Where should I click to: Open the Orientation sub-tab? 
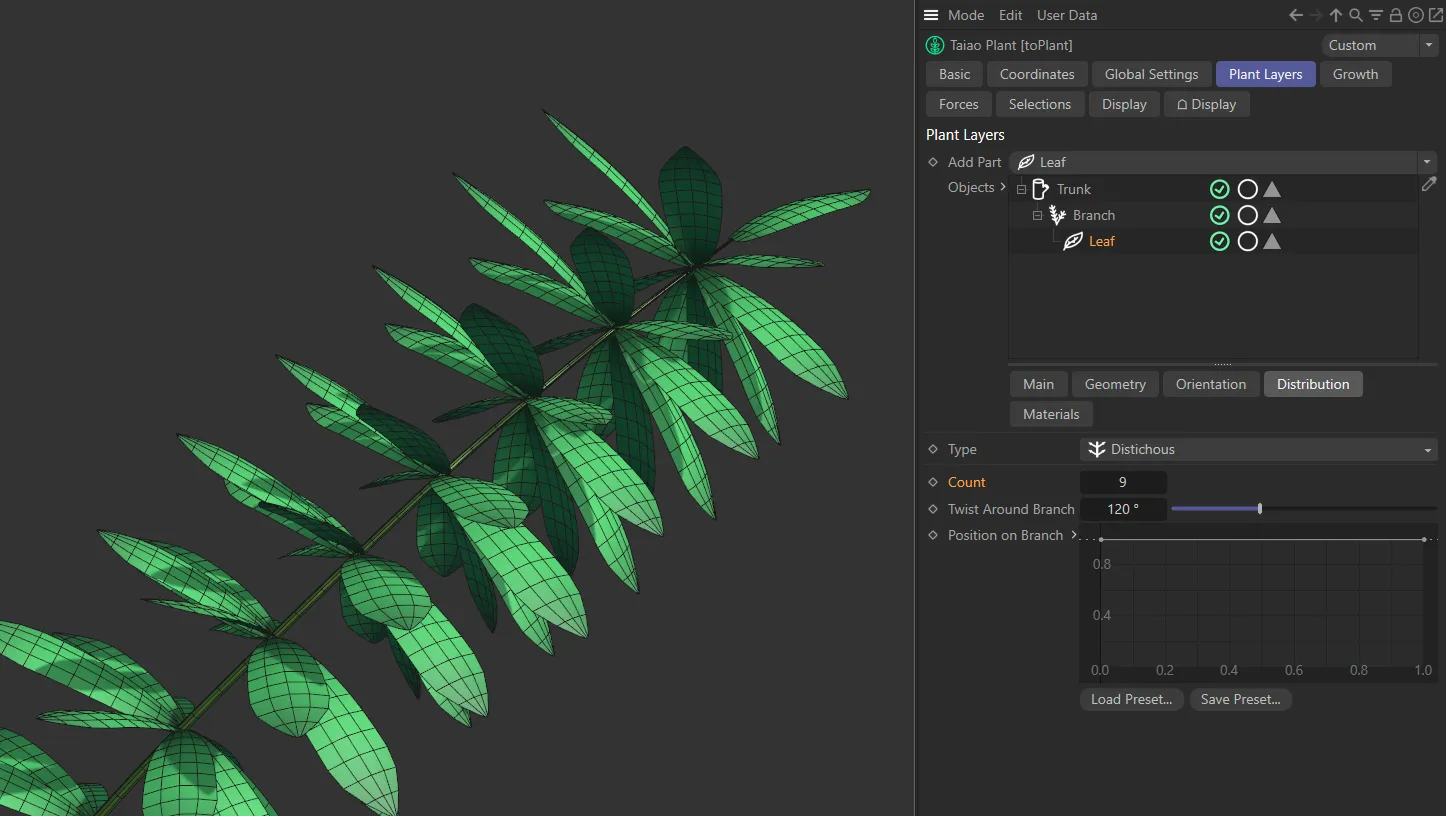[x=1210, y=384]
